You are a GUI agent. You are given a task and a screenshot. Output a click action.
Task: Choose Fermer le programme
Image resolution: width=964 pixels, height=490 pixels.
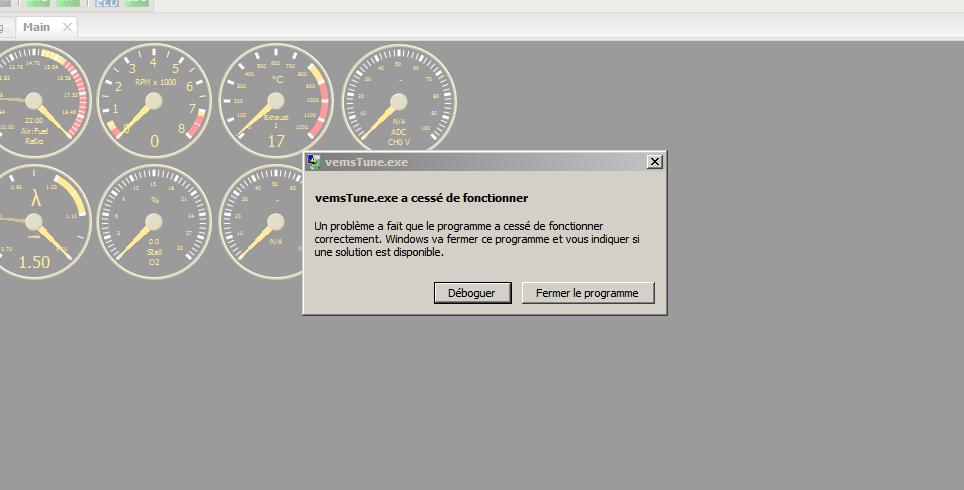(x=587, y=293)
